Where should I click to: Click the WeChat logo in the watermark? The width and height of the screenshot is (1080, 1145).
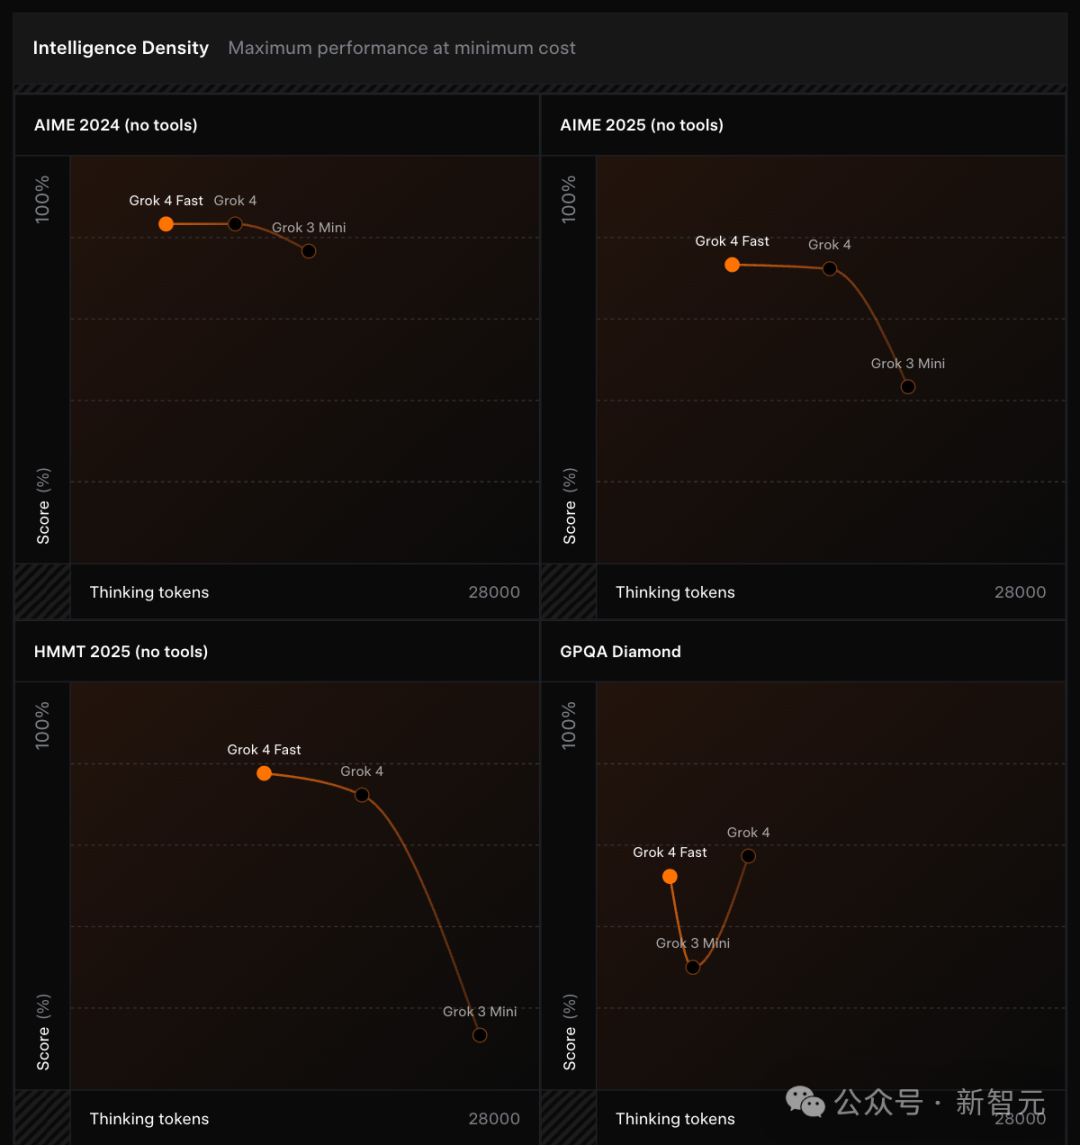click(805, 1102)
